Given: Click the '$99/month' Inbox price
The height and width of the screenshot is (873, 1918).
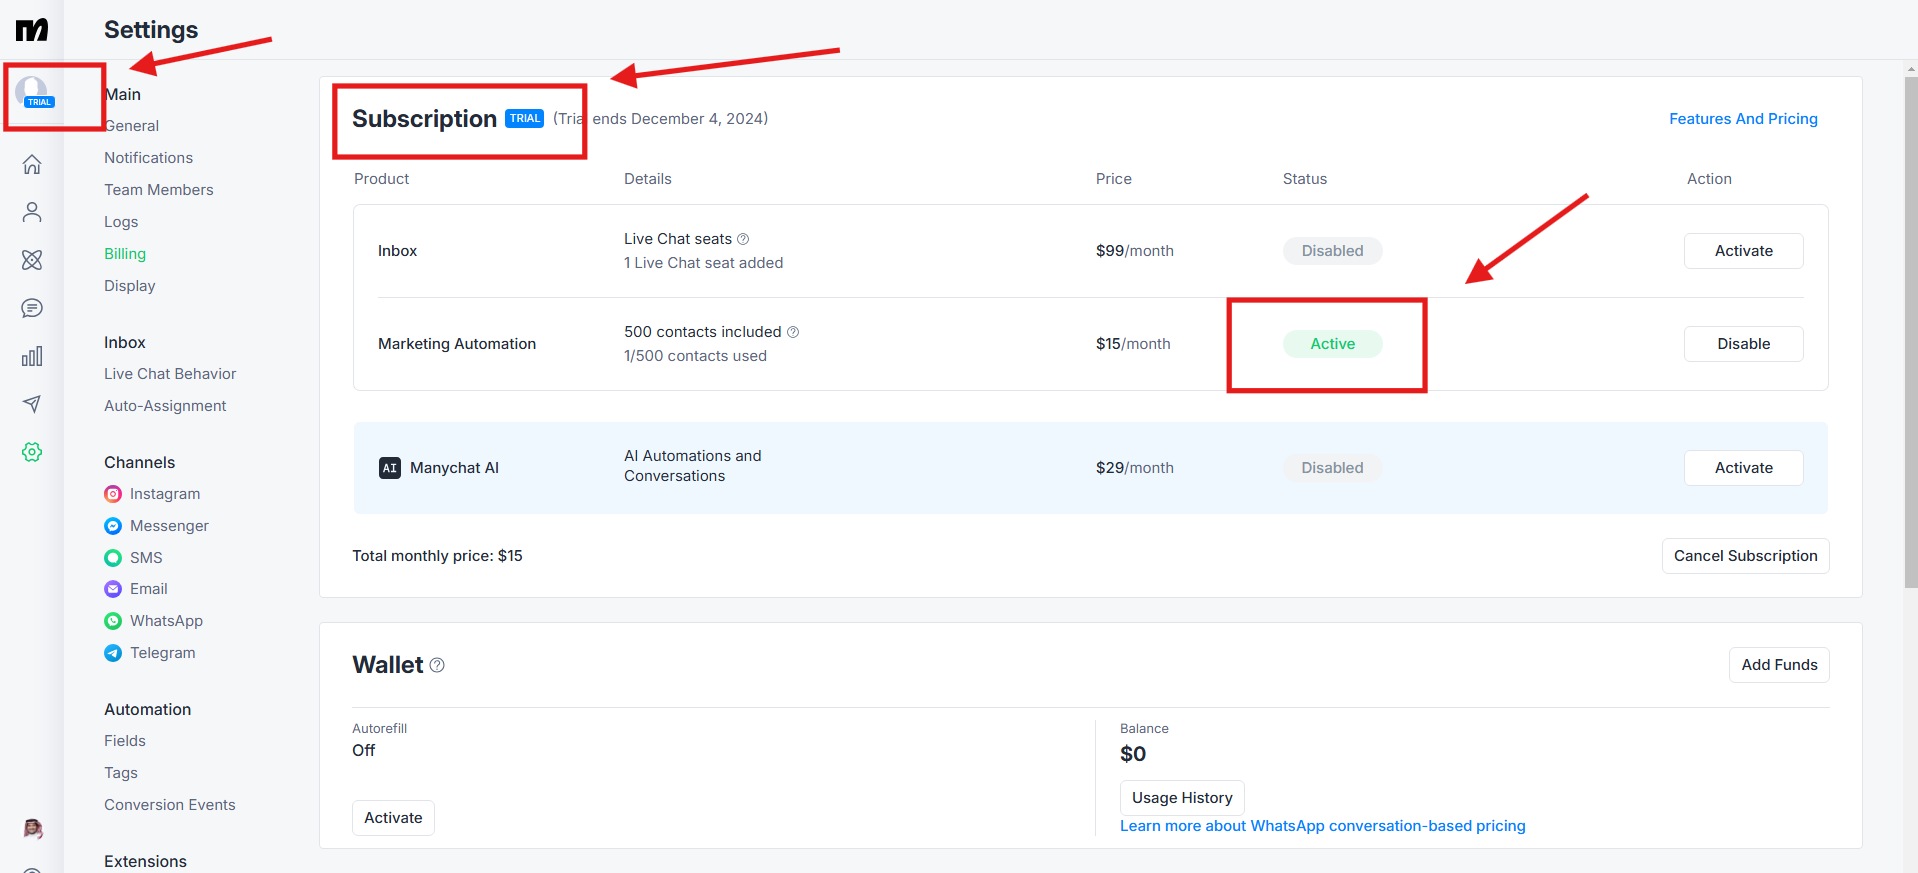Looking at the screenshot, I should pos(1134,251).
